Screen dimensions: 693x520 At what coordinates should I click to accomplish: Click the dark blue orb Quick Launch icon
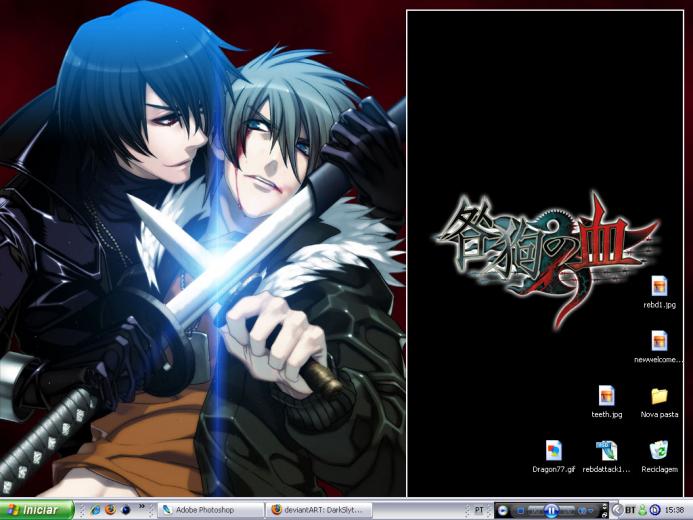[126, 510]
